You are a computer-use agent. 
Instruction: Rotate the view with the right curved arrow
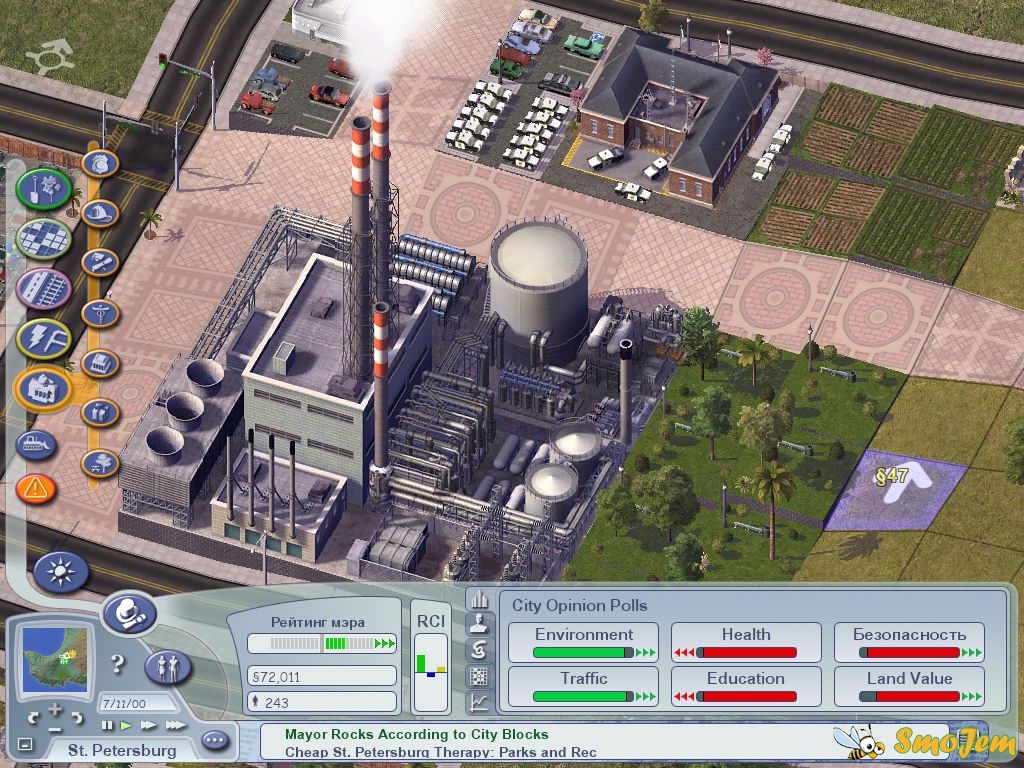(77, 718)
